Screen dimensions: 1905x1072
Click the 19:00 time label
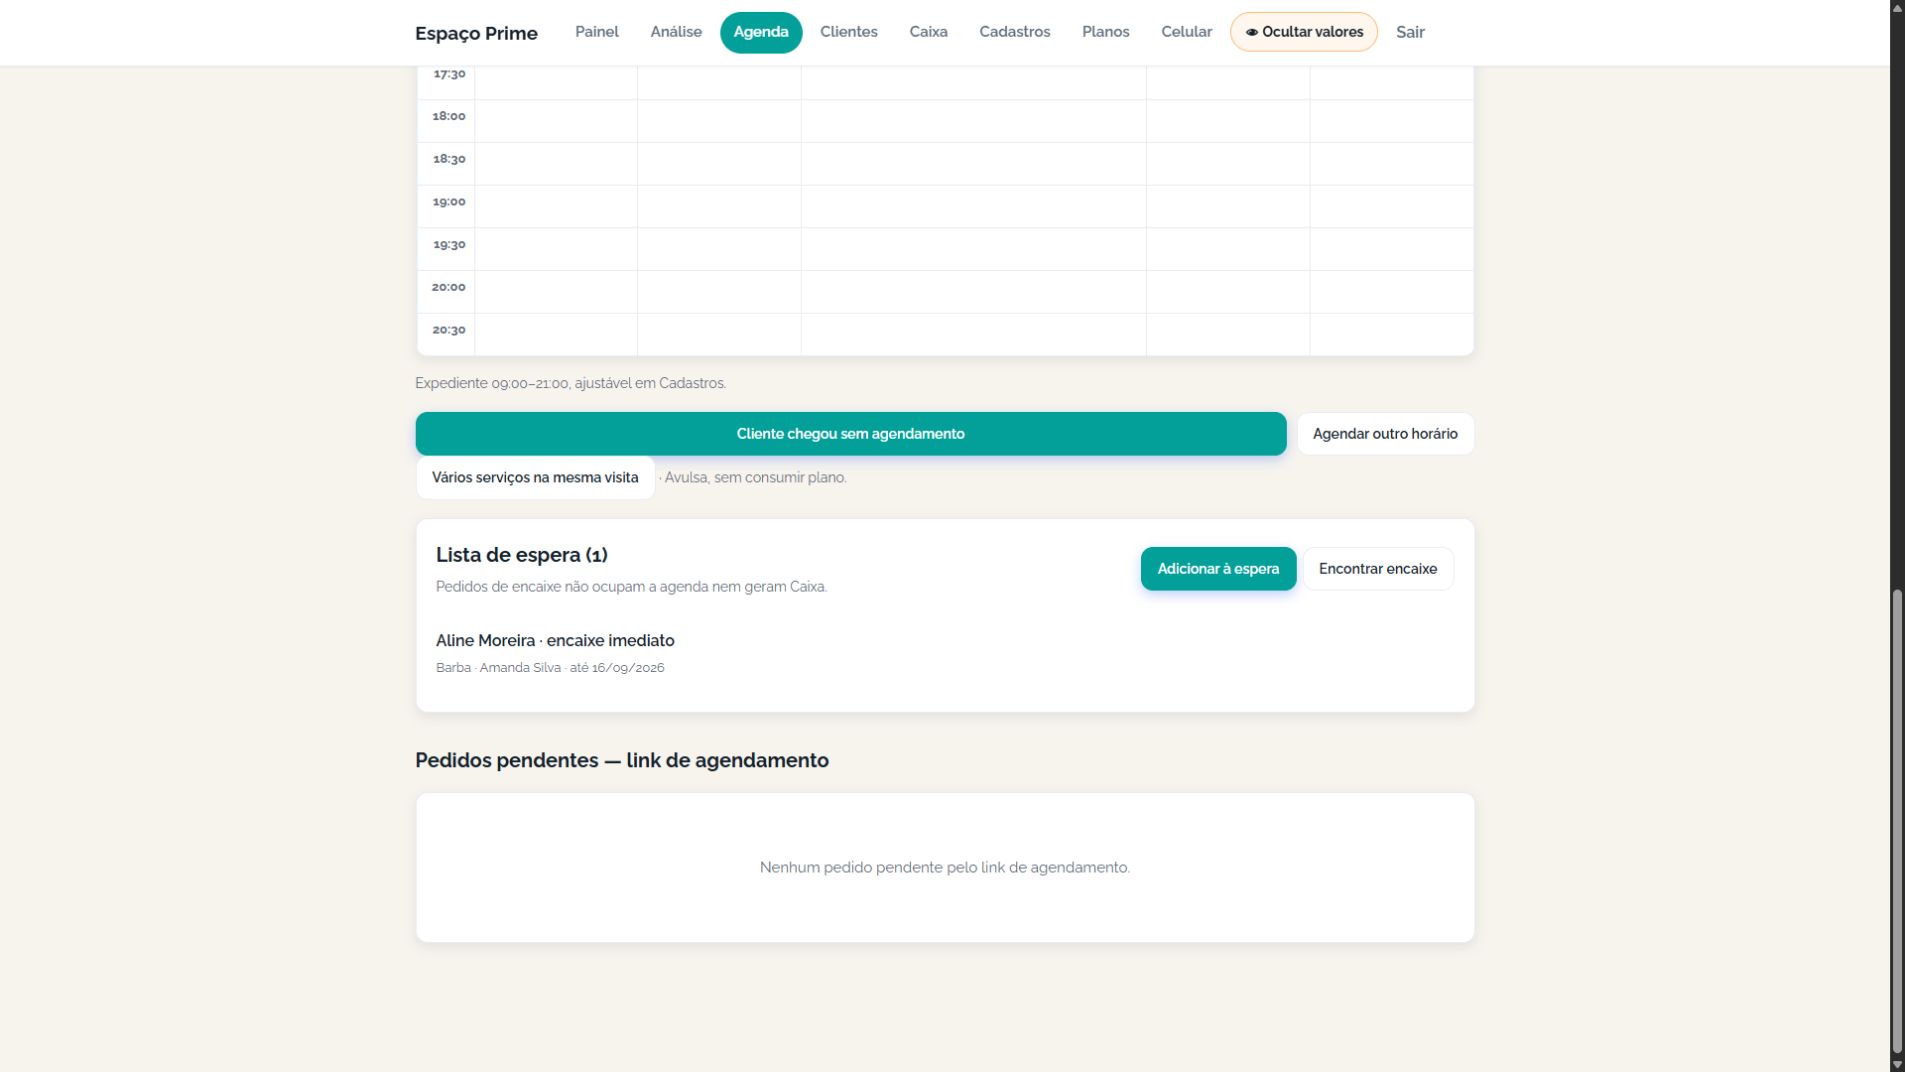[449, 202]
